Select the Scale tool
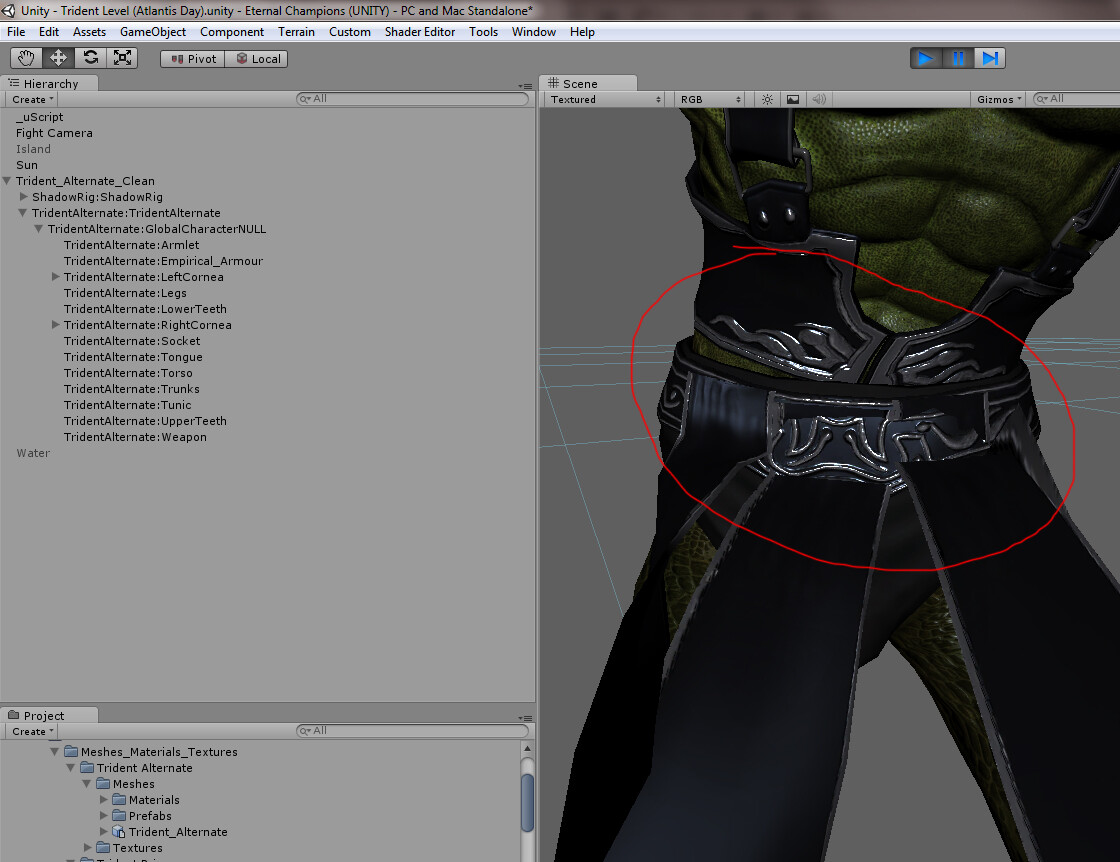1120x862 pixels. click(123, 57)
